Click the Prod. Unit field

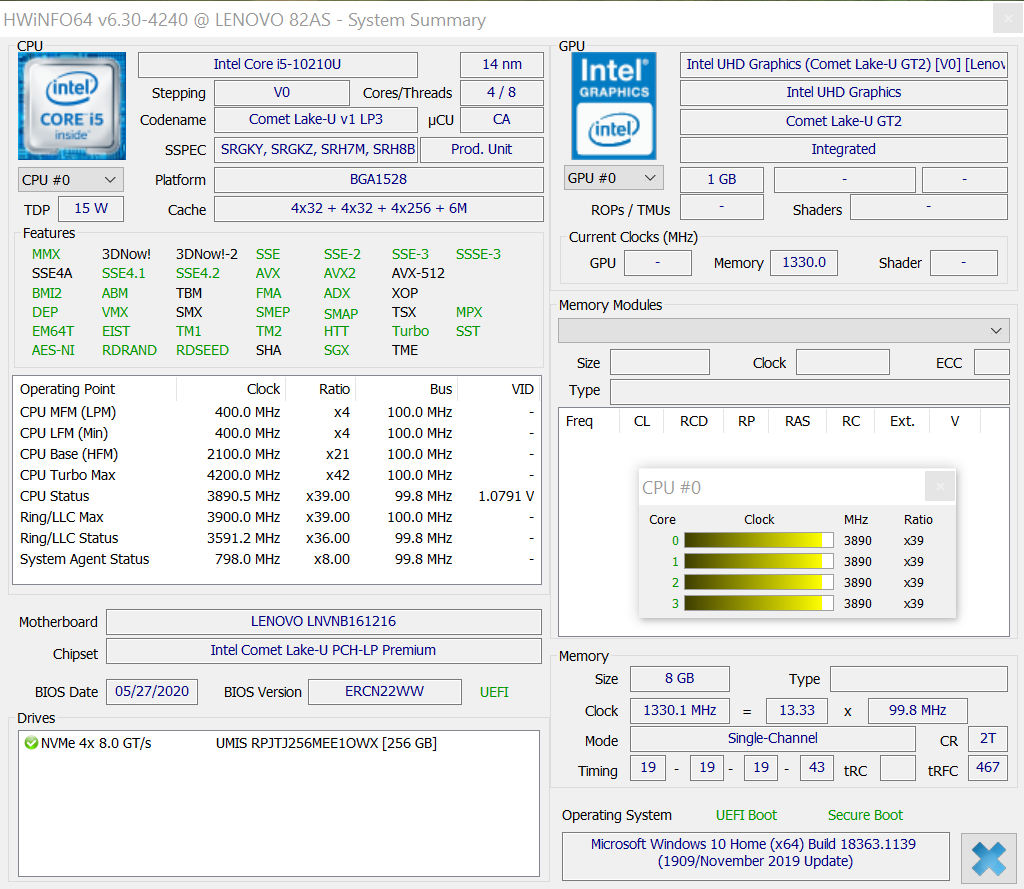point(482,150)
